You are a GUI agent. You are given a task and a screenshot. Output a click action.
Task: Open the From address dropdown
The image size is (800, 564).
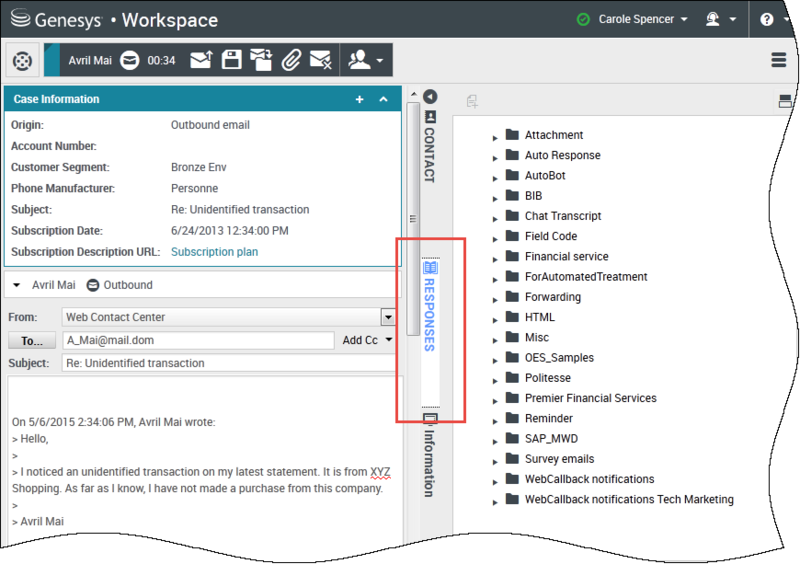click(x=388, y=317)
